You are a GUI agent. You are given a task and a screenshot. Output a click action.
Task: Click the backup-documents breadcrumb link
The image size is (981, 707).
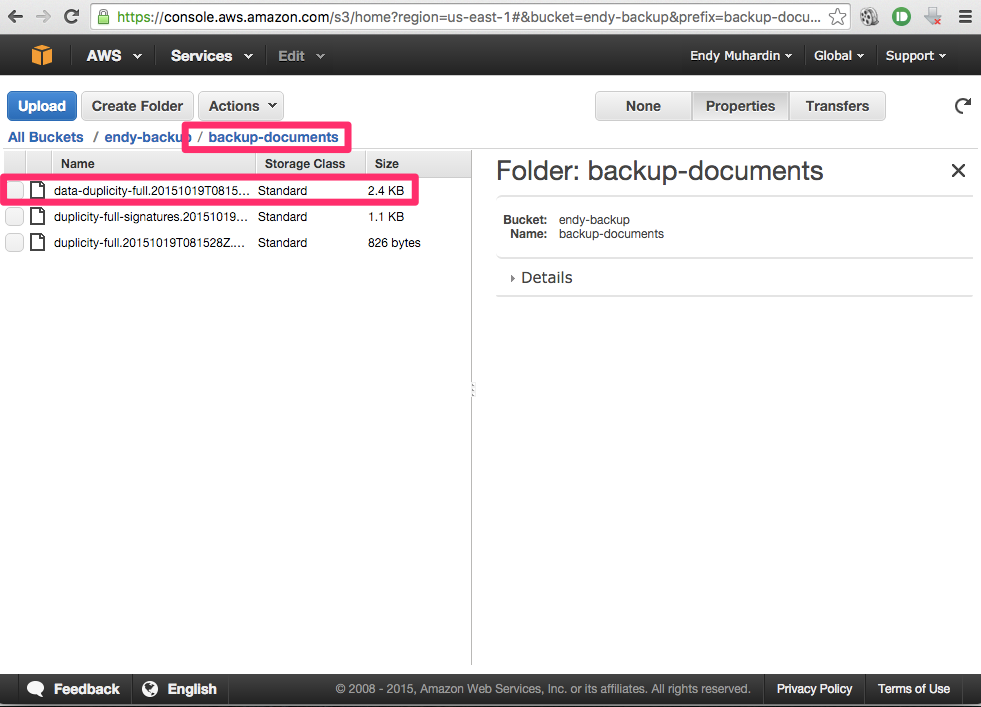273,137
